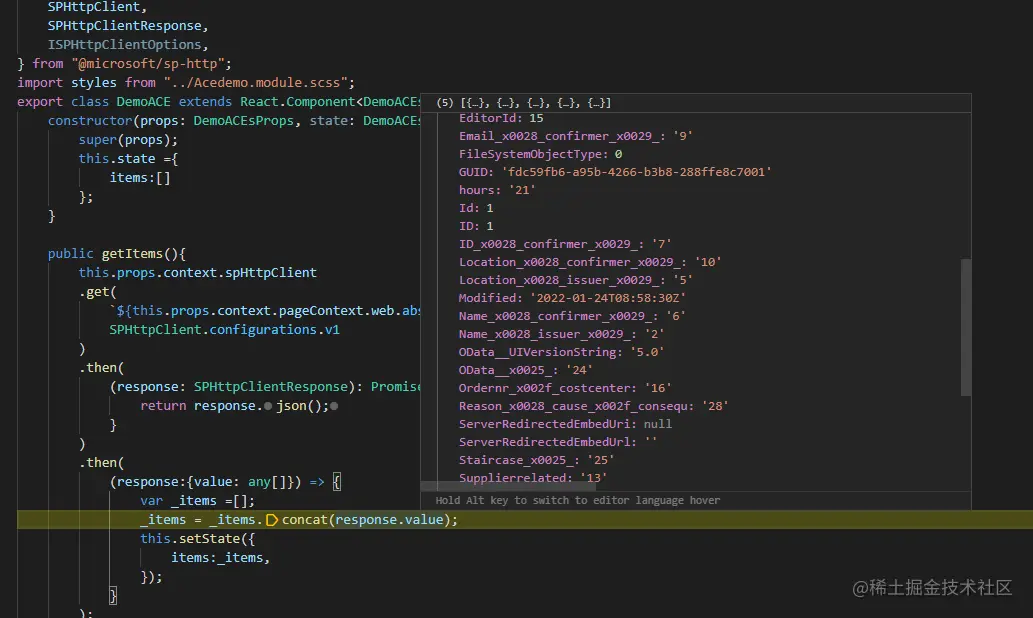
Task: Click the inline breakpoint dot after json();
Action: point(334,406)
